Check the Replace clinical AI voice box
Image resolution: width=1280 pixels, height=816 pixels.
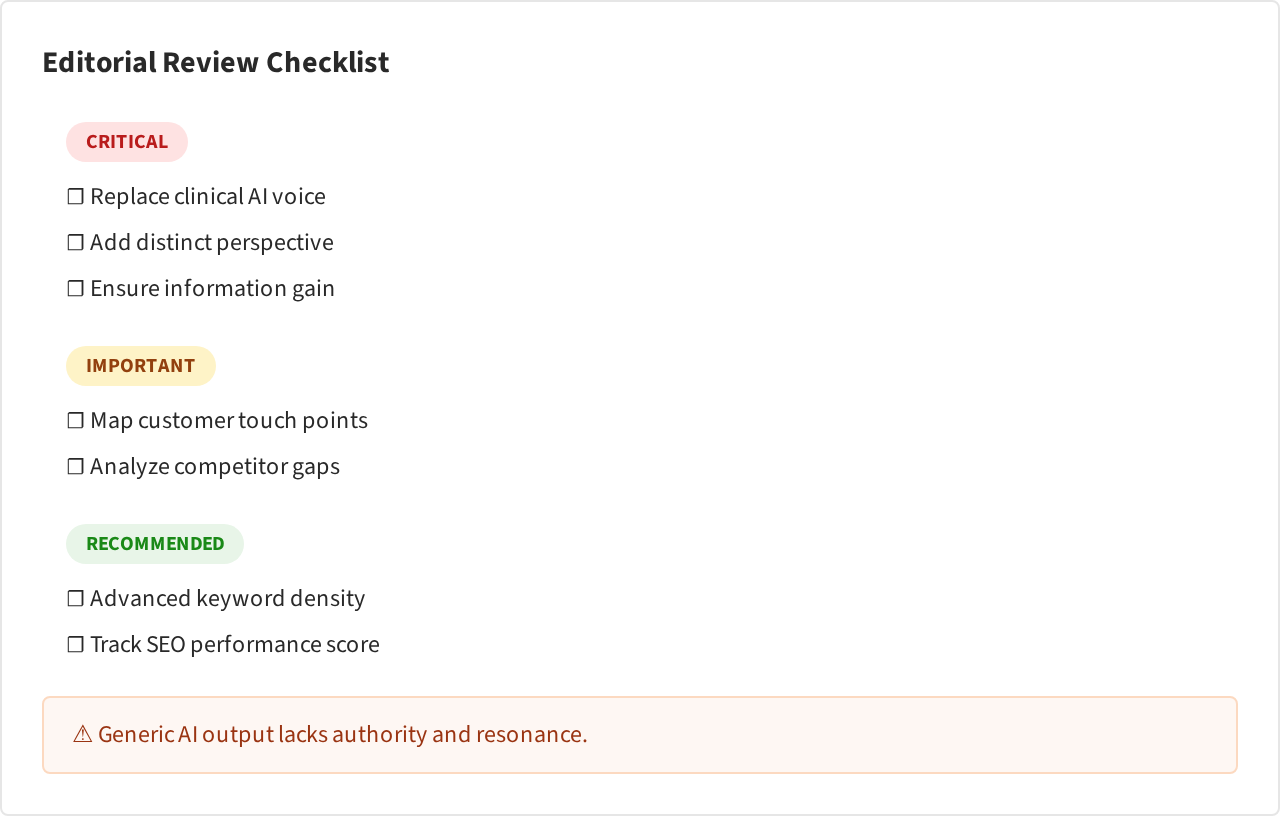(x=75, y=197)
